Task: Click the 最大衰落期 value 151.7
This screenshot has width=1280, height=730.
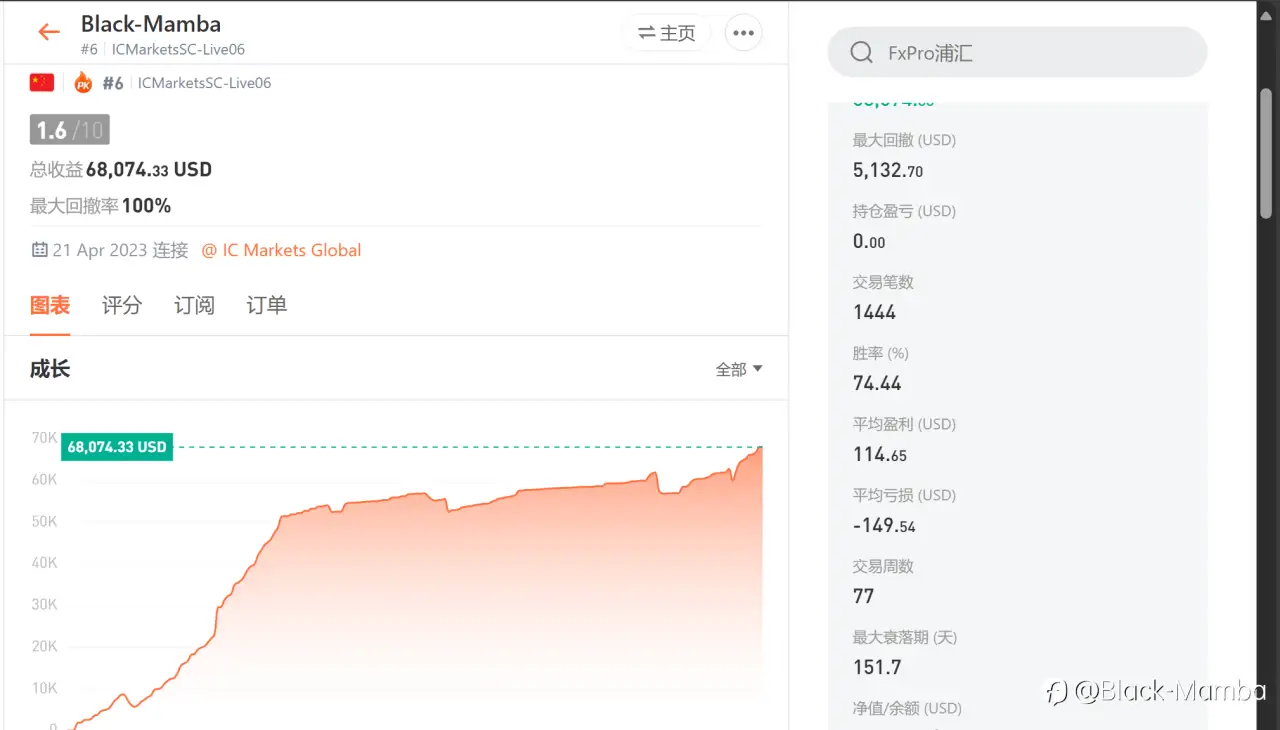Action: [877, 667]
